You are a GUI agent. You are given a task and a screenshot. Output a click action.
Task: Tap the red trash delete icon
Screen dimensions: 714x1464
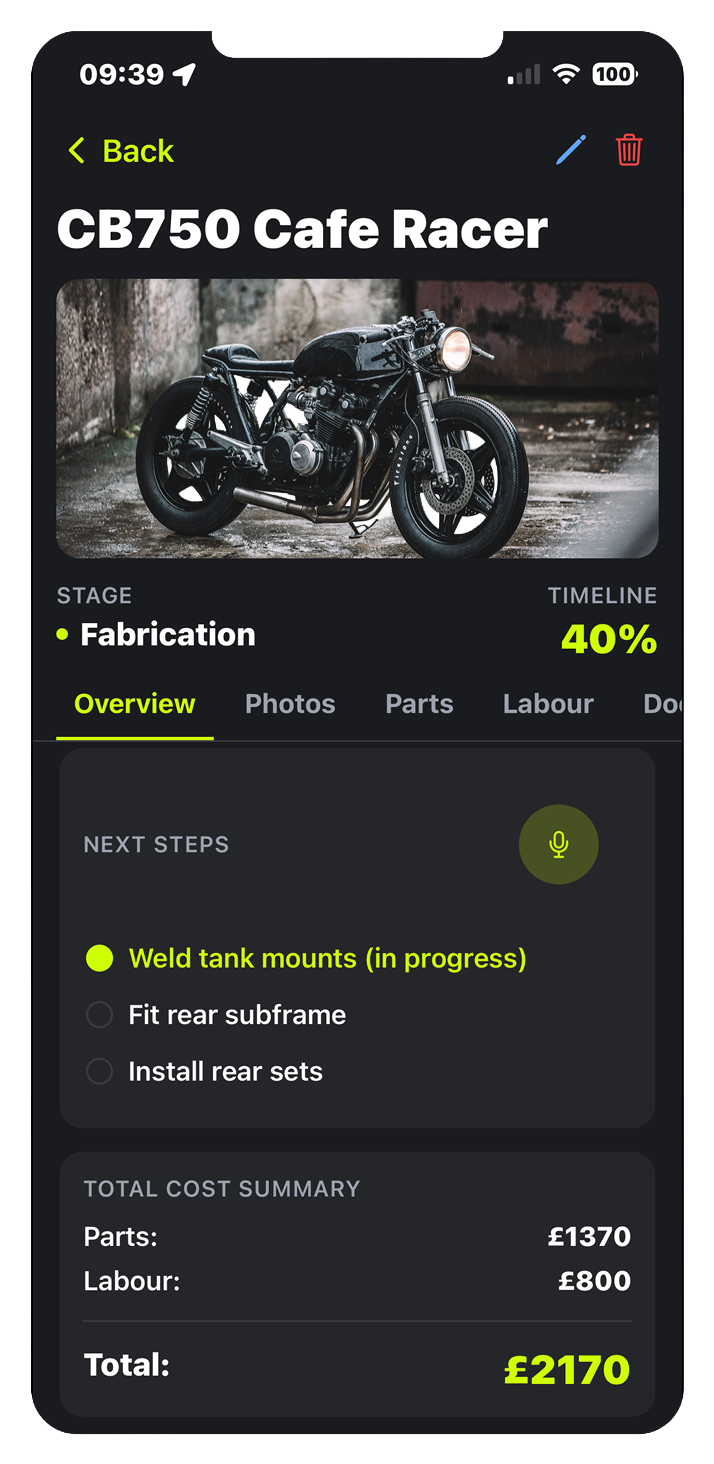coord(629,150)
